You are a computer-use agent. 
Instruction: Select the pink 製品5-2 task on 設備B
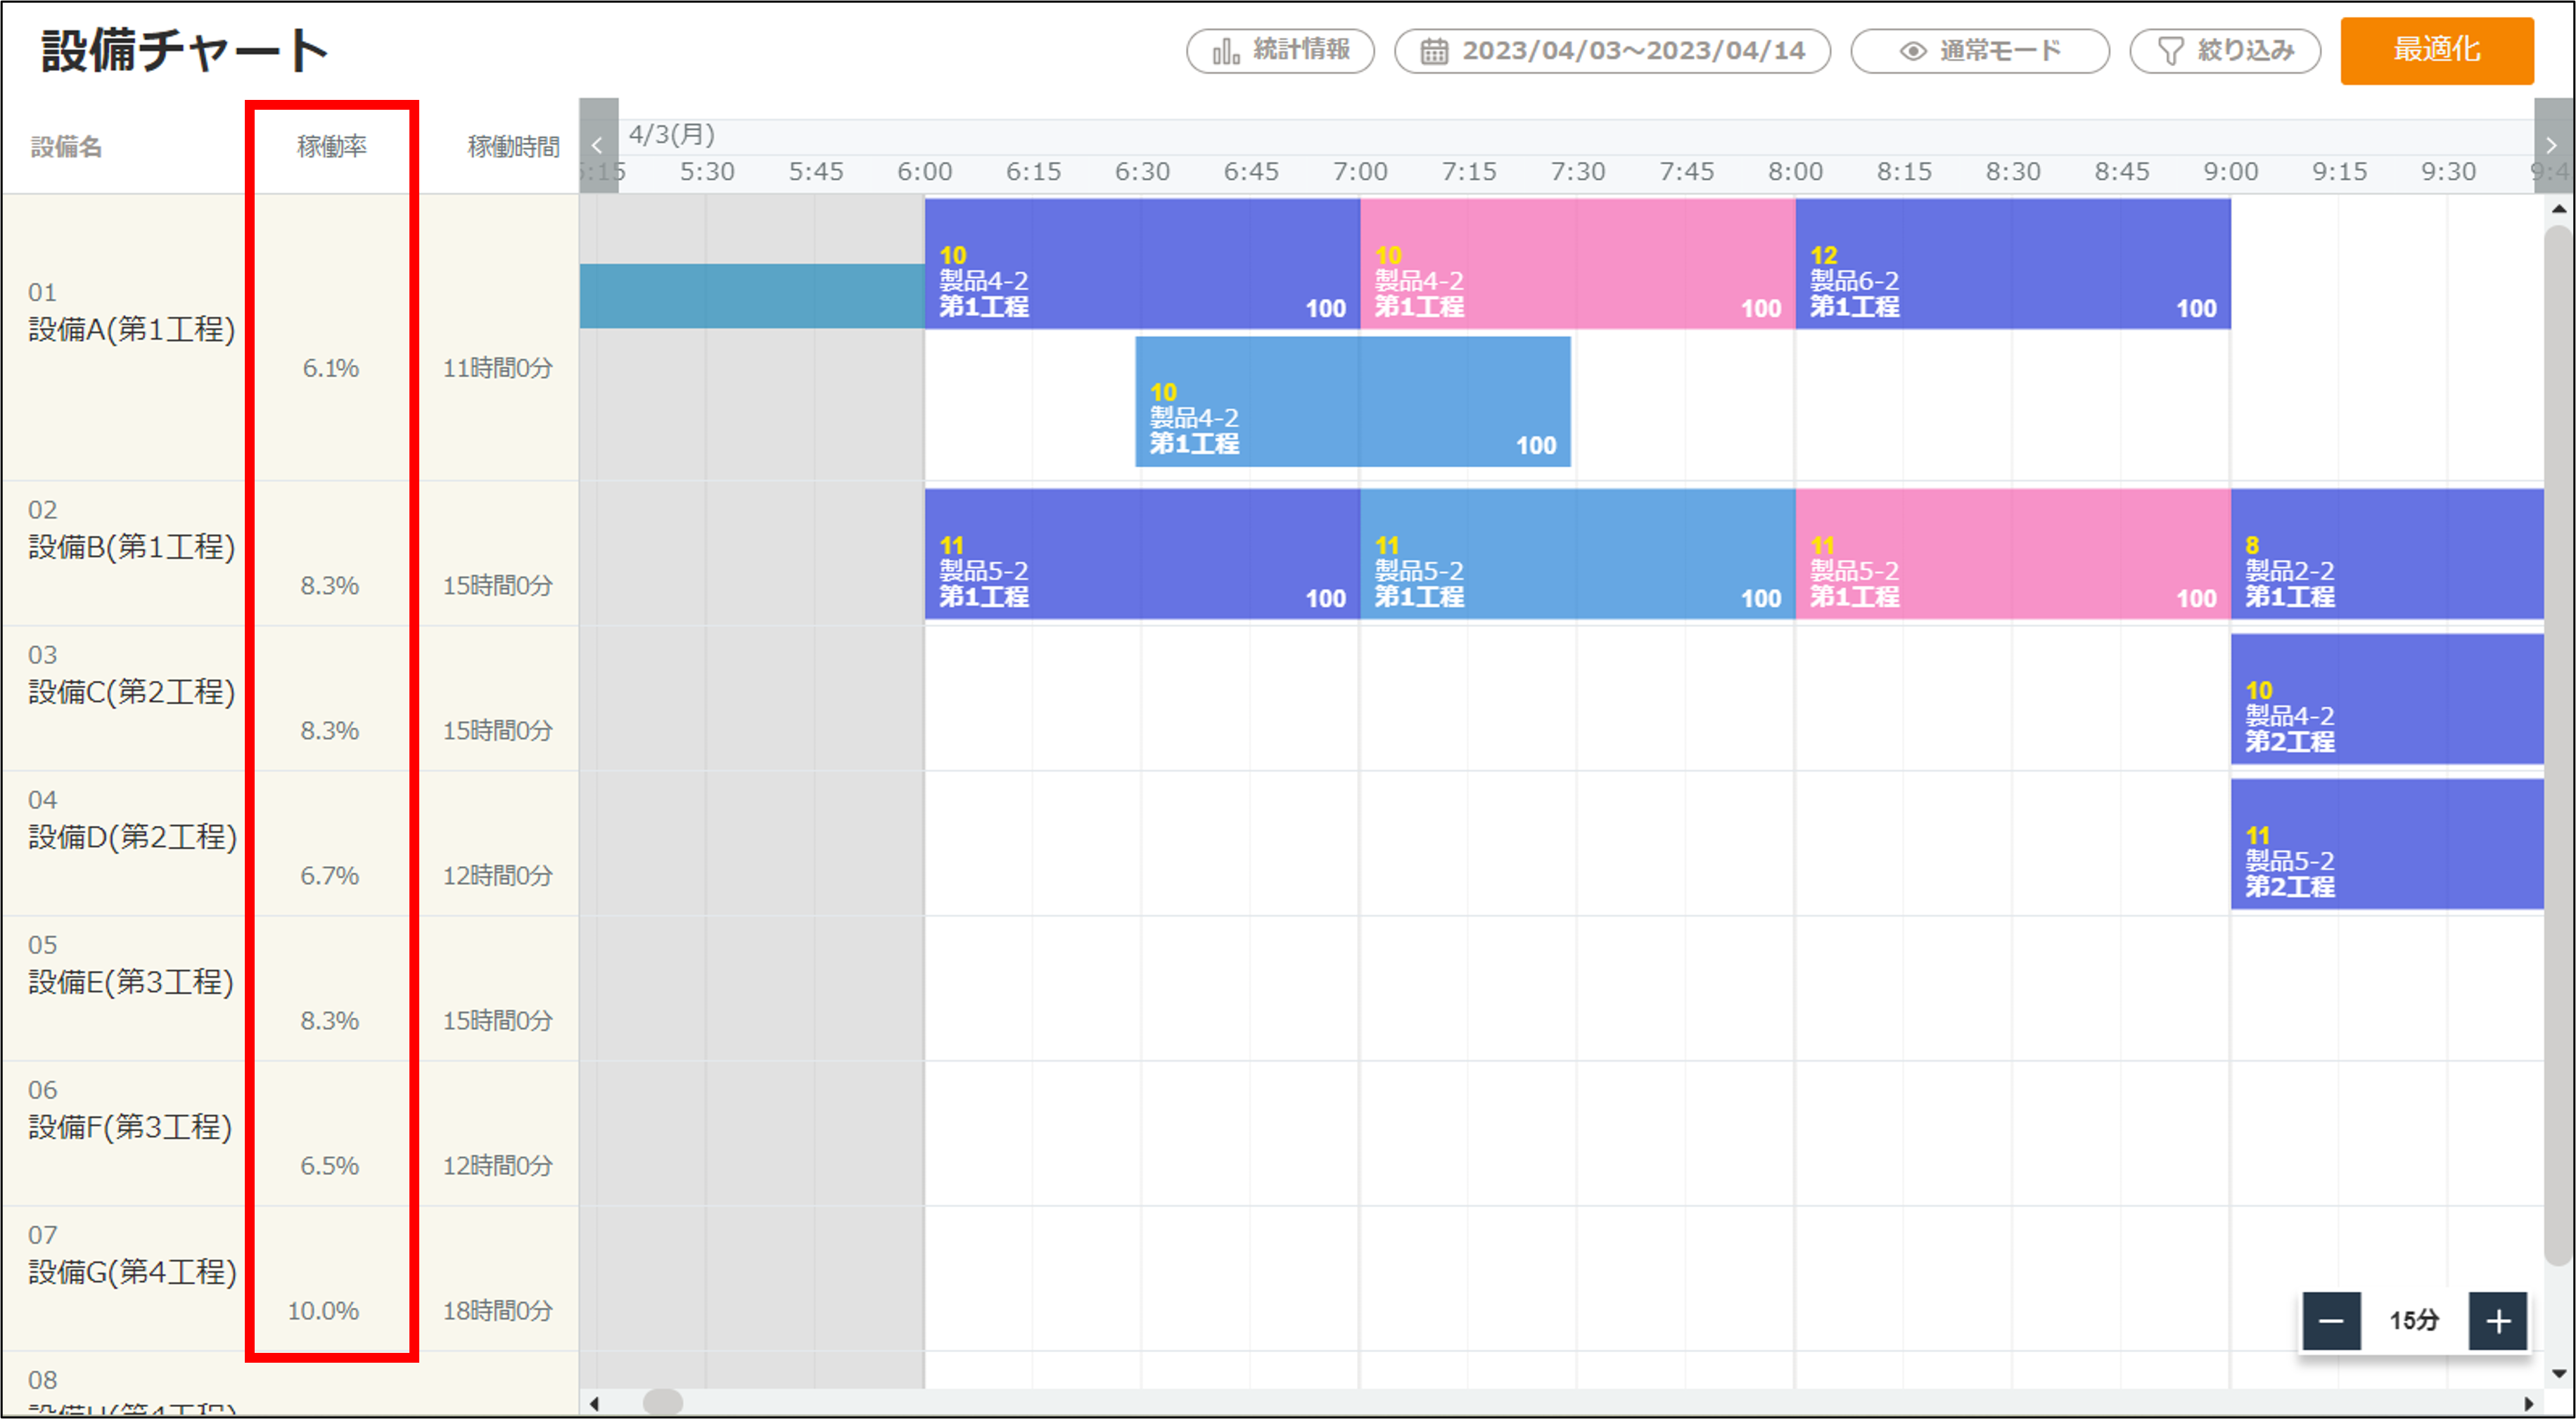pyautogui.click(x=2013, y=553)
